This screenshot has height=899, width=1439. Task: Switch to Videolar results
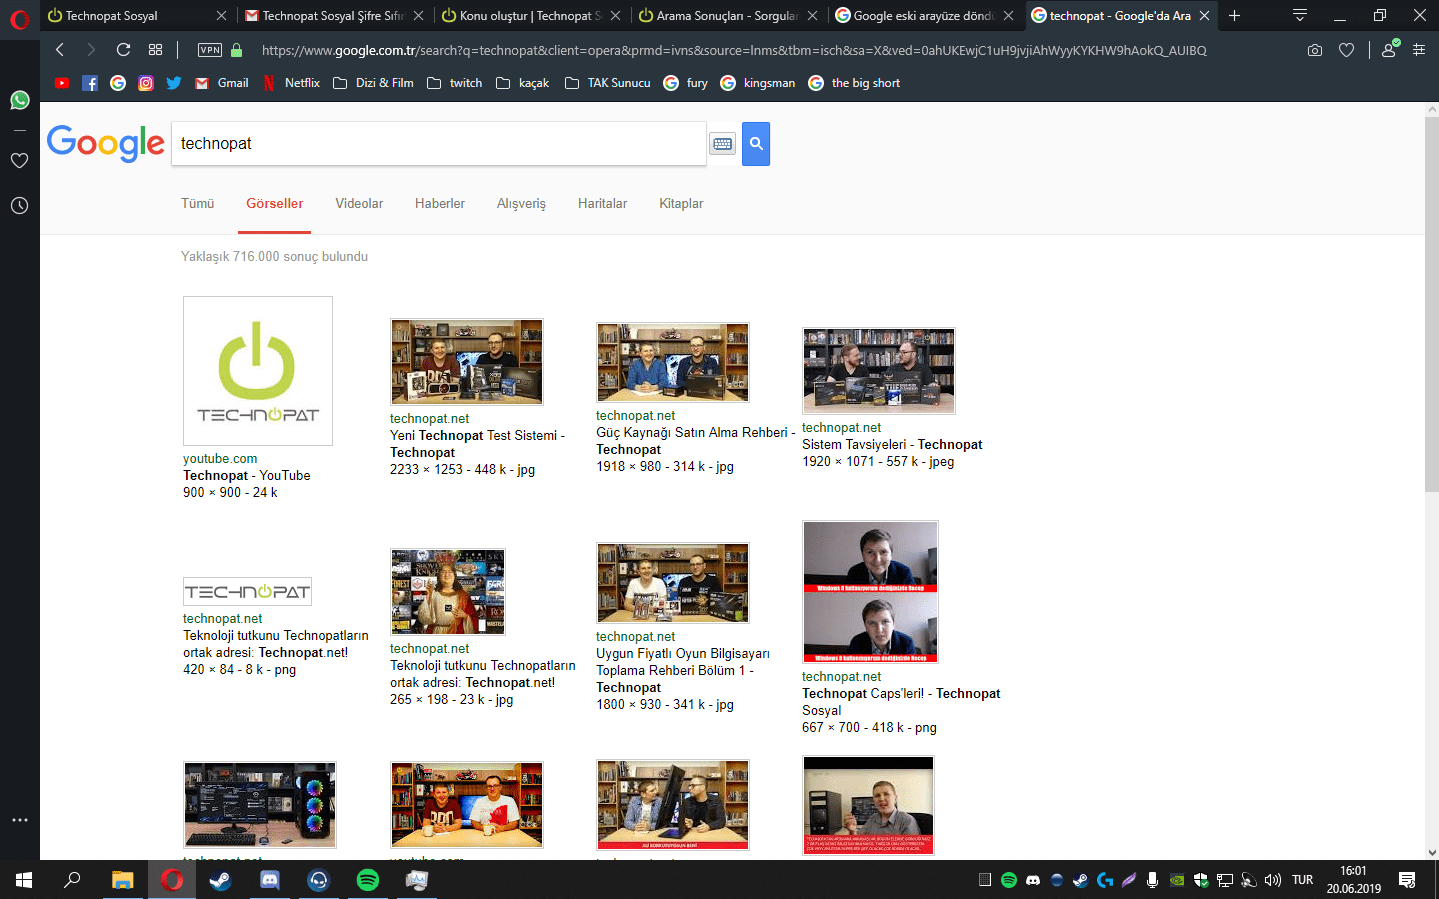point(359,204)
